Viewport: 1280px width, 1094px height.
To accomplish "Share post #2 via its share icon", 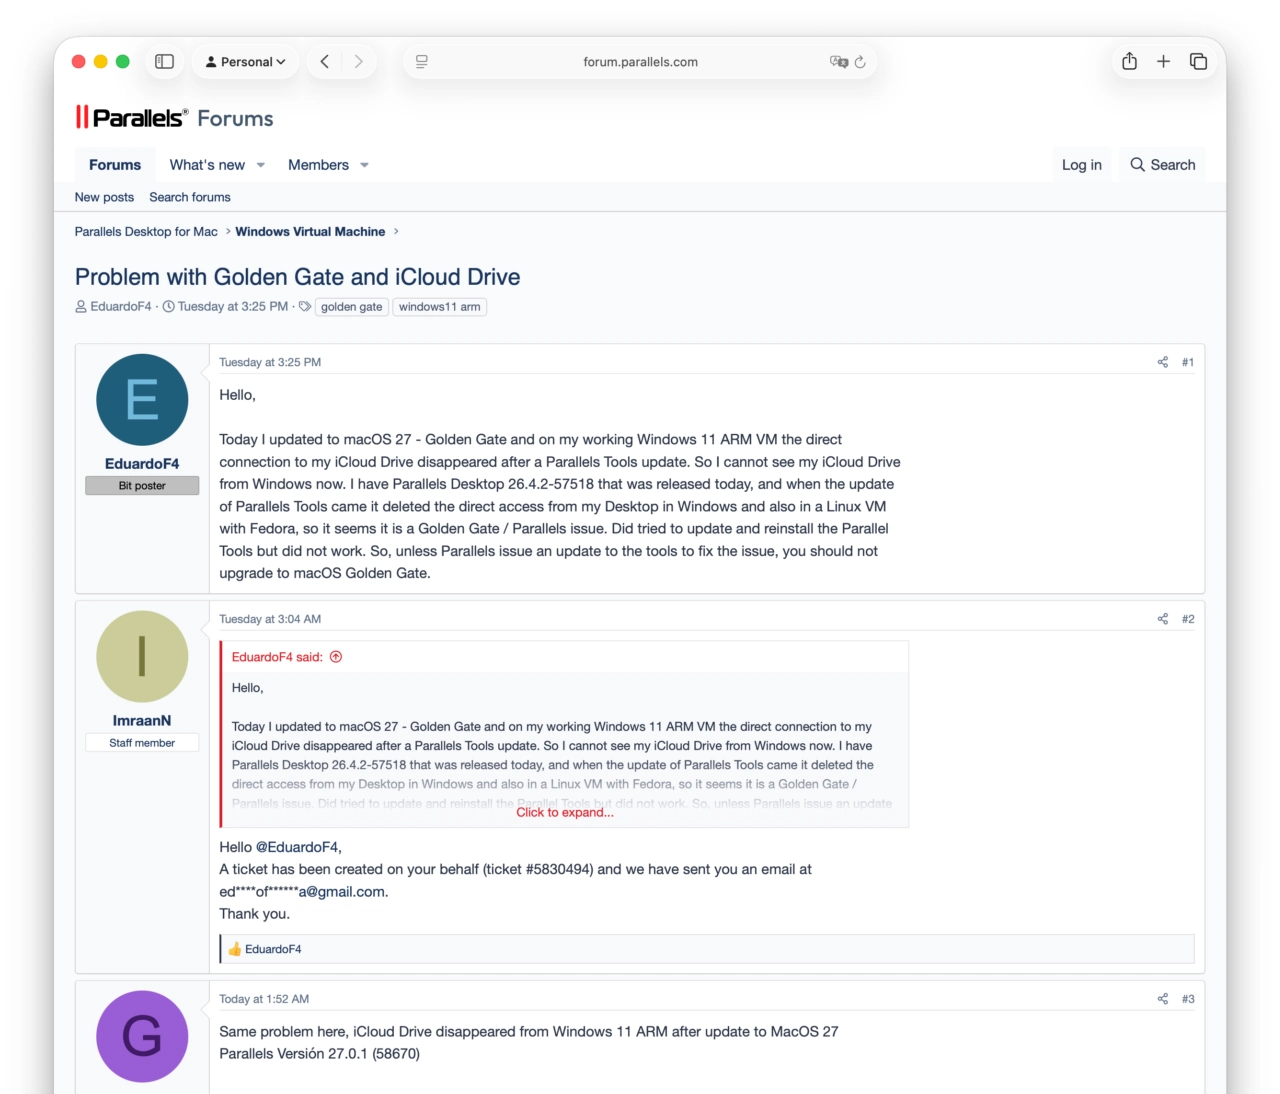I will click(x=1163, y=619).
